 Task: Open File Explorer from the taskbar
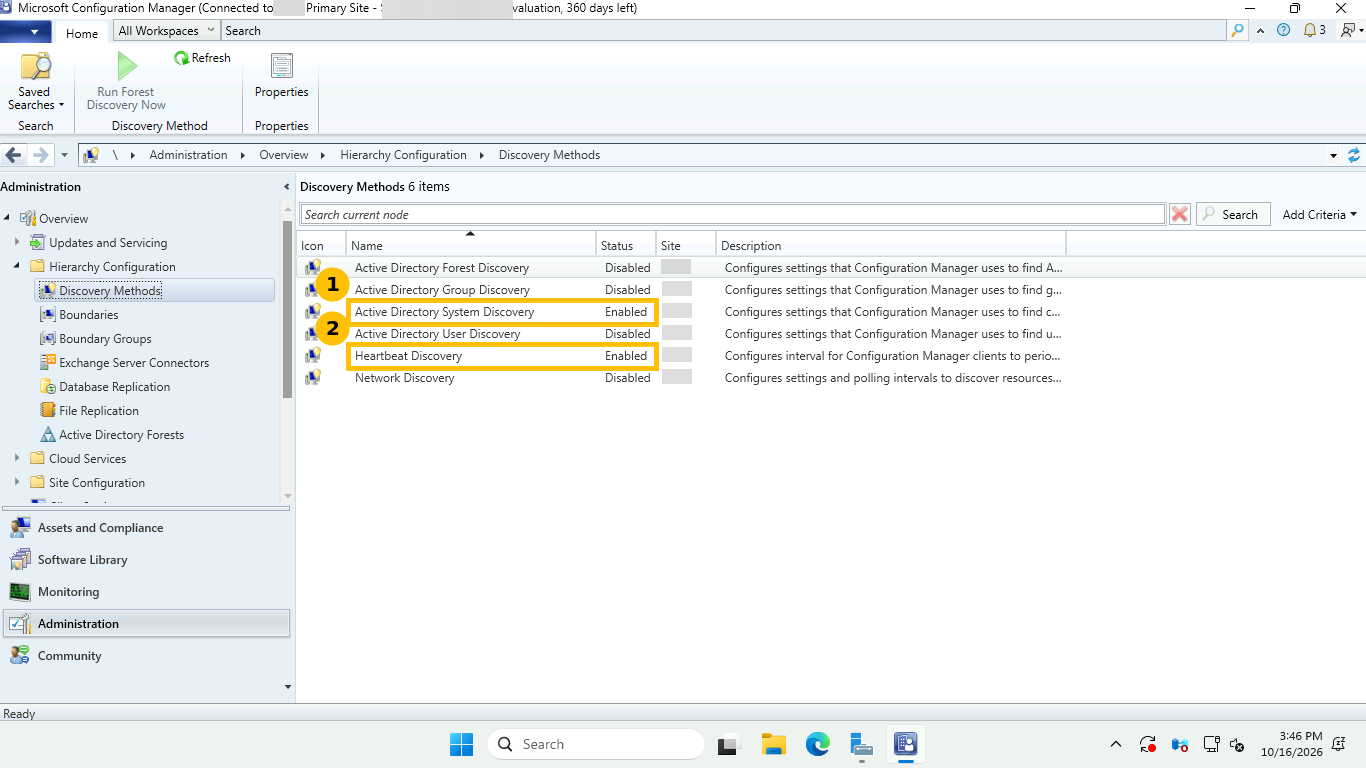click(773, 744)
